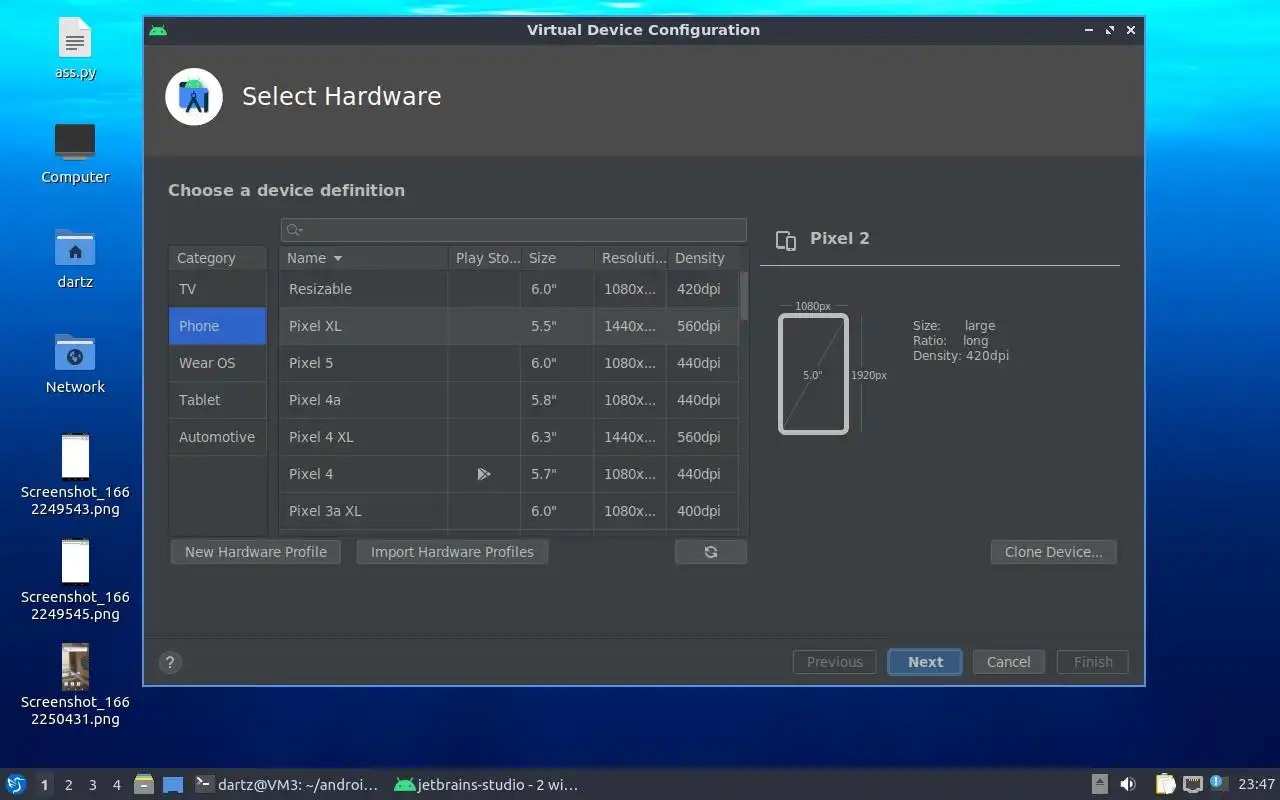Image resolution: width=1280 pixels, height=800 pixels.
Task: Click the clipboard icon in the system tray
Action: 1166,784
